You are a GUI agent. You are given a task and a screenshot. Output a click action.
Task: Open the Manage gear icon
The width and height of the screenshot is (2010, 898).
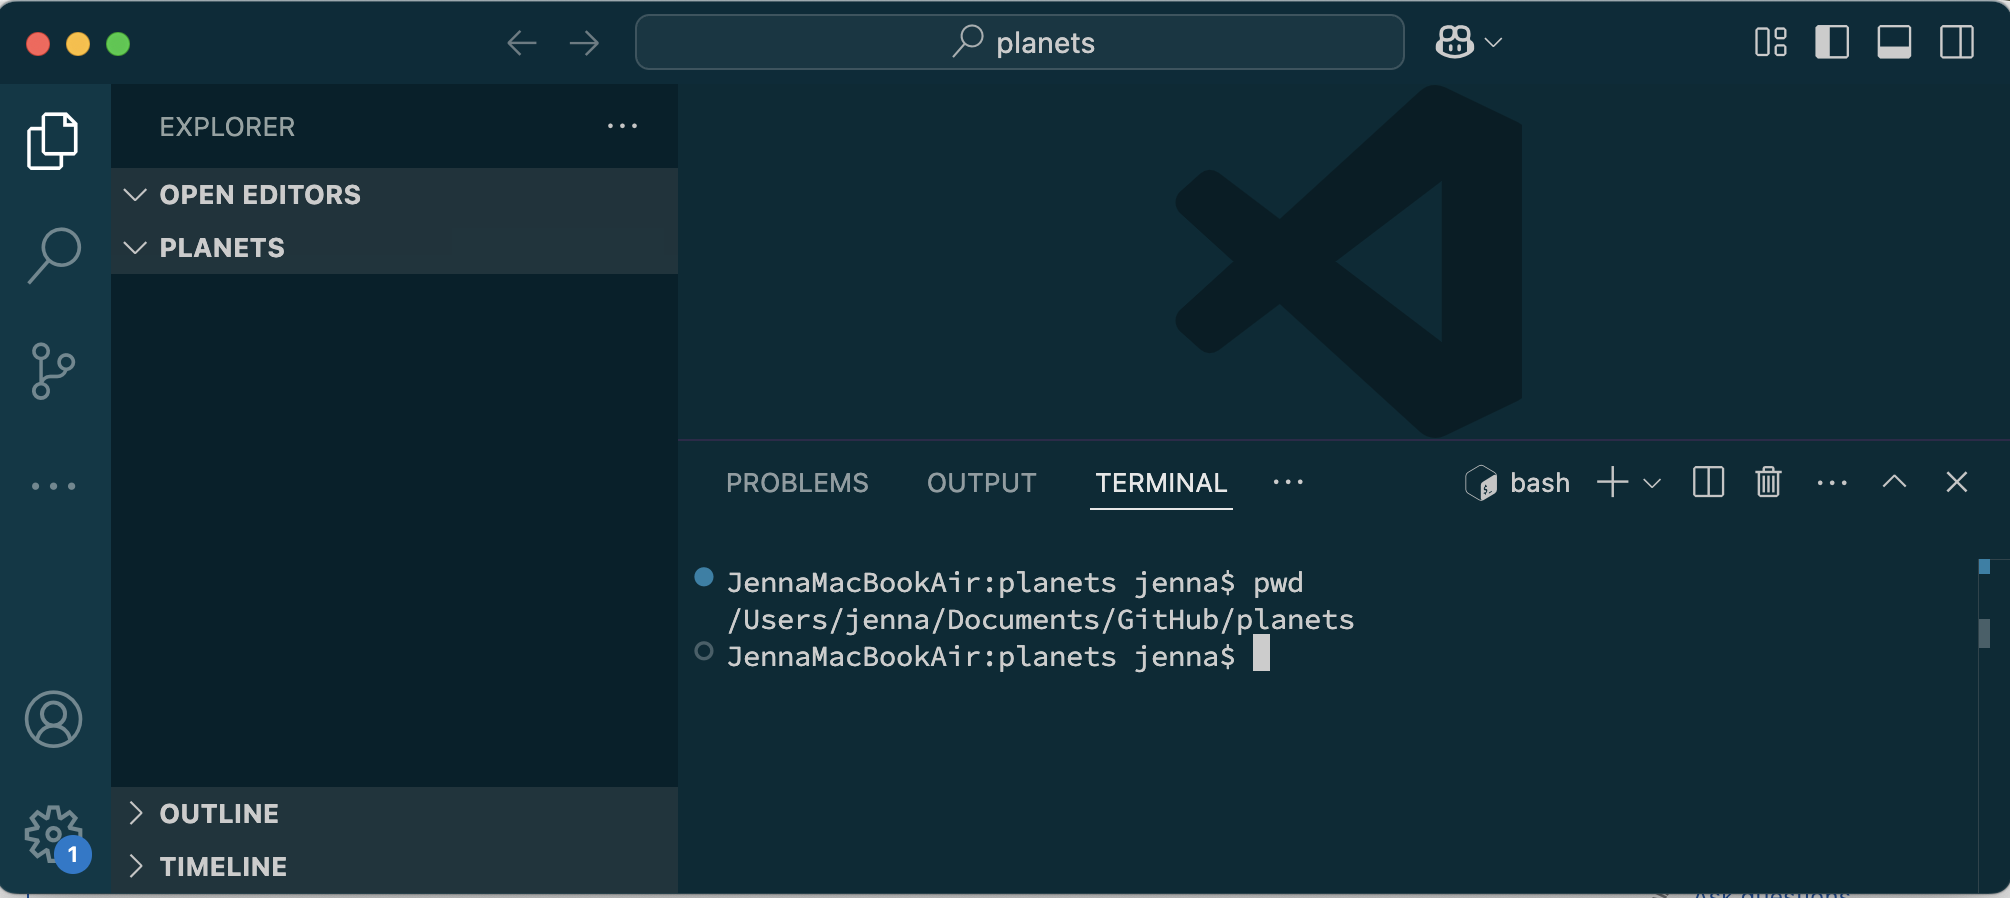coord(55,836)
